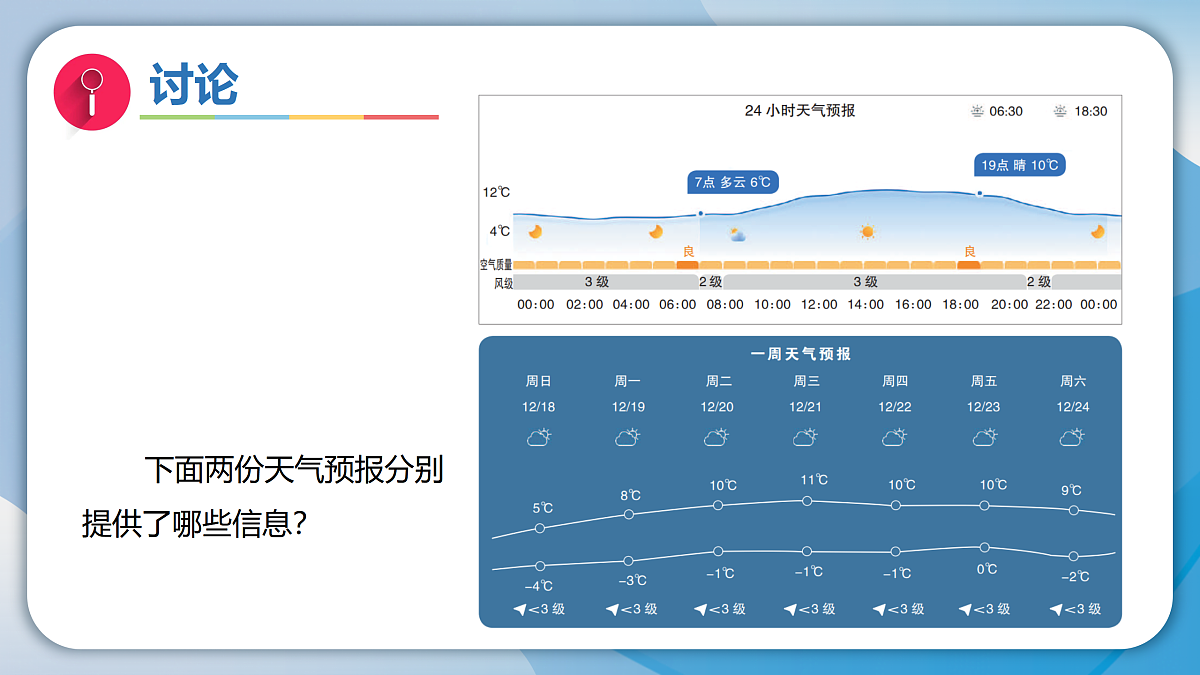Click the sunset time 18:30
This screenshot has height=675, width=1200.
(x=1091, y=111)
